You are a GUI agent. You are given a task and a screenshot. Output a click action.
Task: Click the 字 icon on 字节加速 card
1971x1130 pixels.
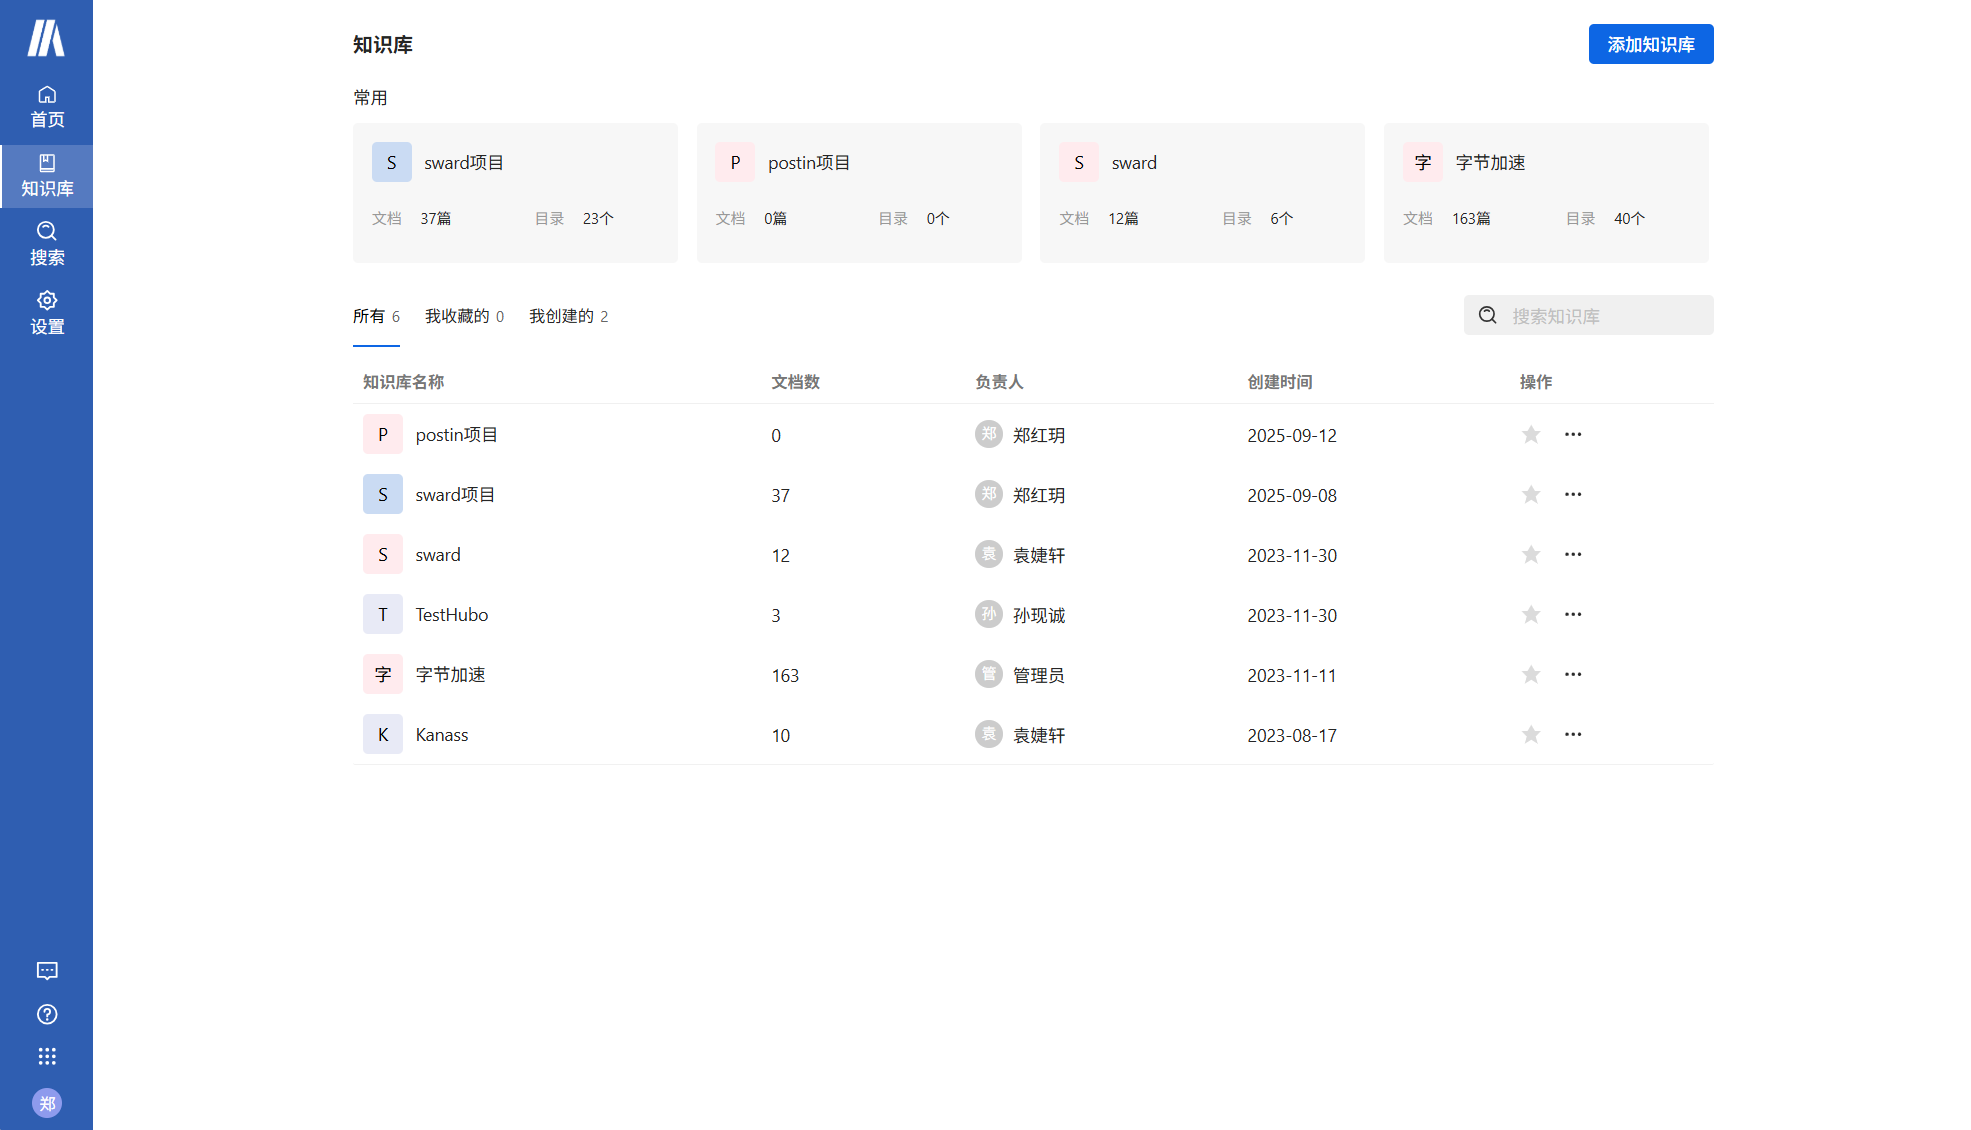point(1423,162)
